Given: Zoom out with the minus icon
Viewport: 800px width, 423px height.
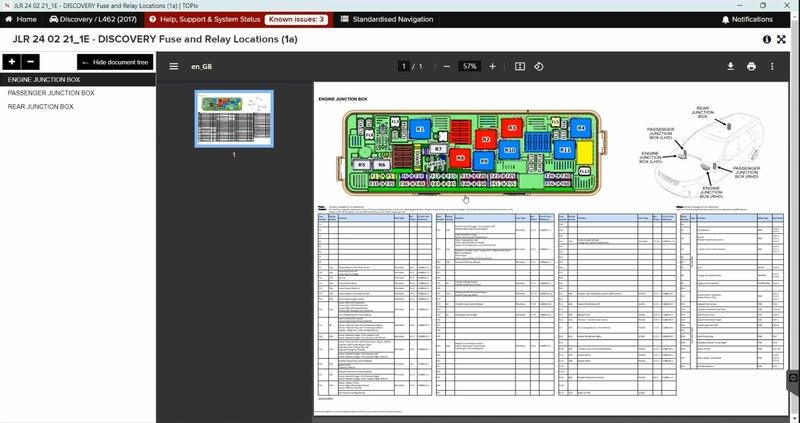Looking at the screenshot, I should [x=447, y=66].
